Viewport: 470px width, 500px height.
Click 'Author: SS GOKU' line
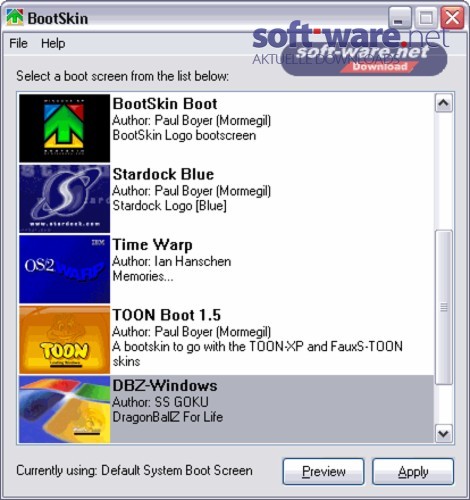tap(161, 402)
